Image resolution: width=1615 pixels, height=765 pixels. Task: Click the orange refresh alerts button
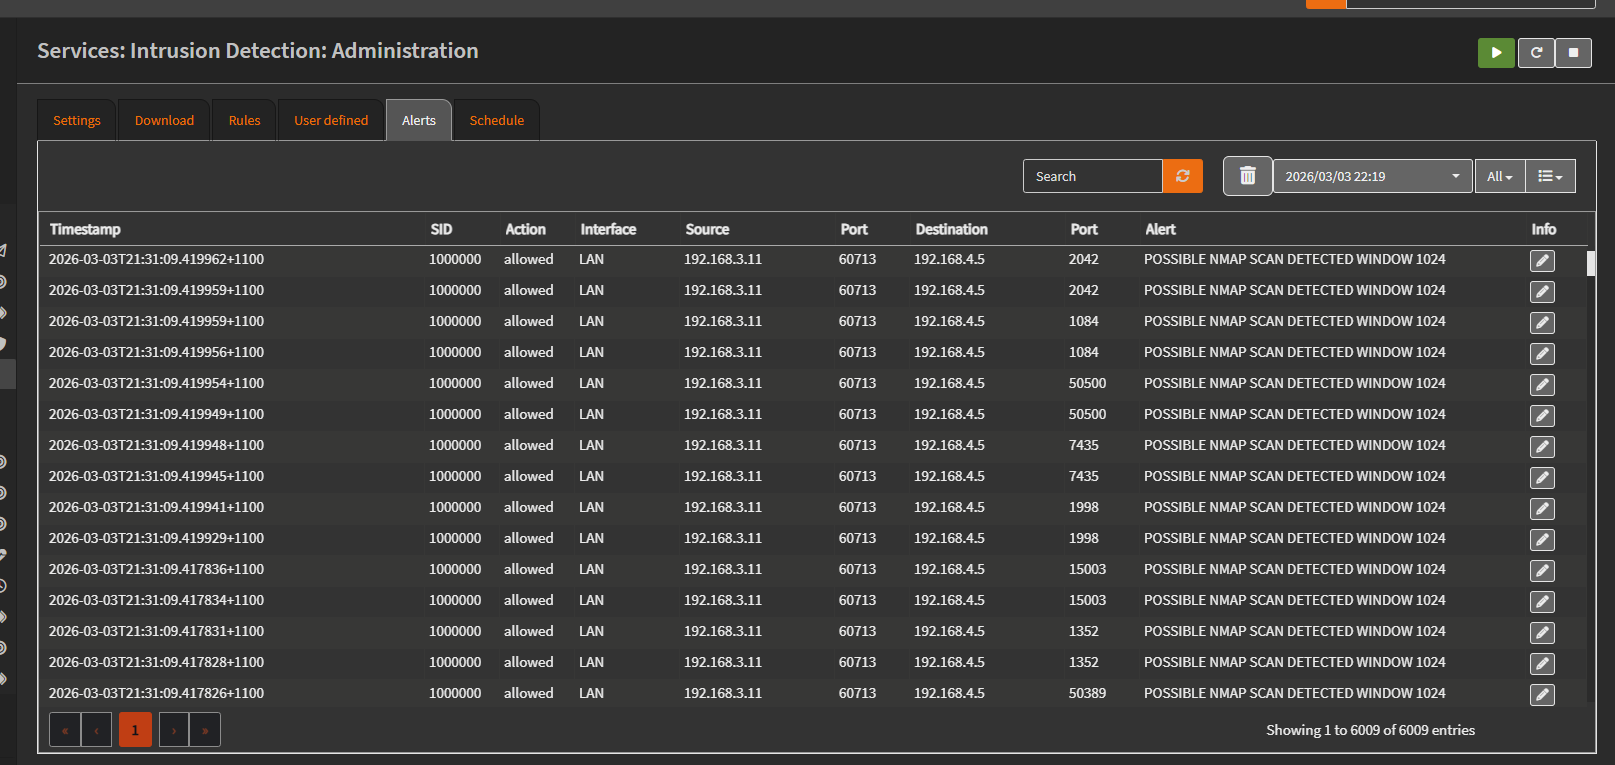pos(1182,176)
